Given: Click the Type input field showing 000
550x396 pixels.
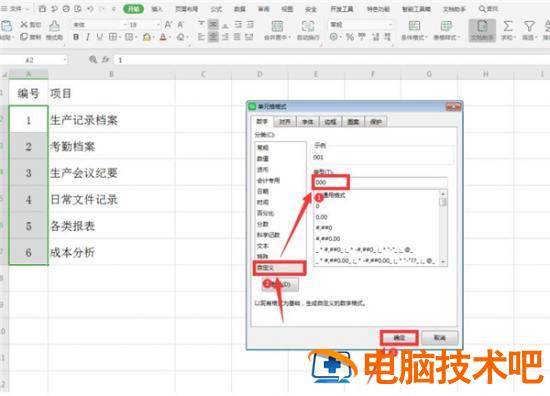Looking at the screenshot, I should (380, 182).
